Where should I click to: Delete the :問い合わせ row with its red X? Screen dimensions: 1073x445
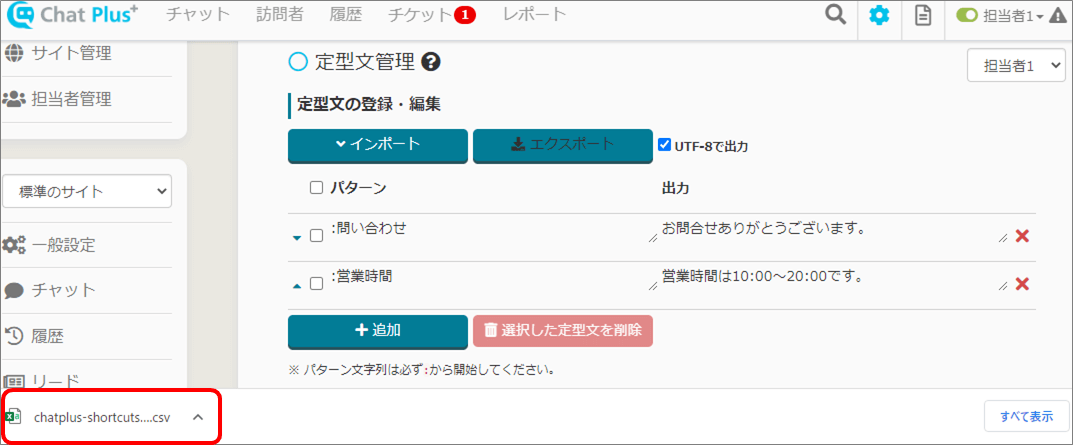coord(1022,236)
